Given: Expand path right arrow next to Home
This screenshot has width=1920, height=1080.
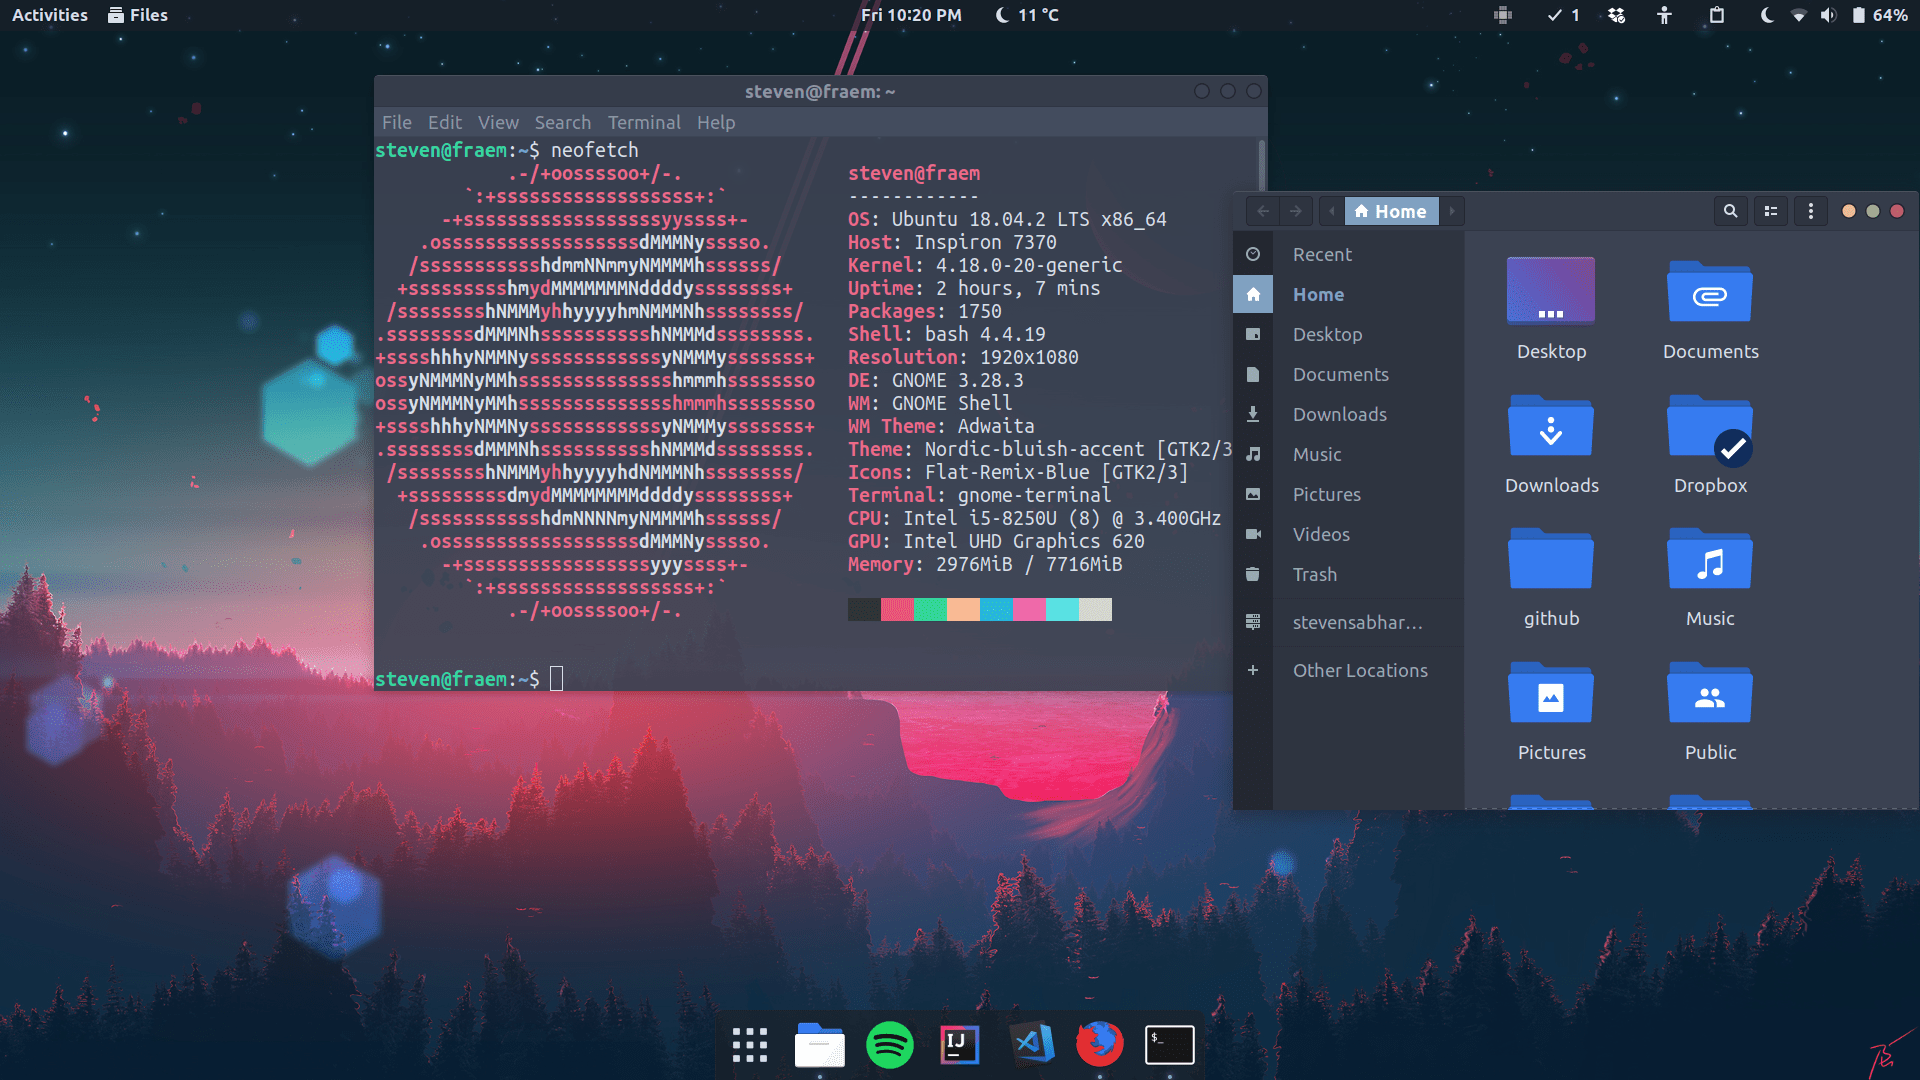Looking at the screenshot, I should click(1452, 211).
